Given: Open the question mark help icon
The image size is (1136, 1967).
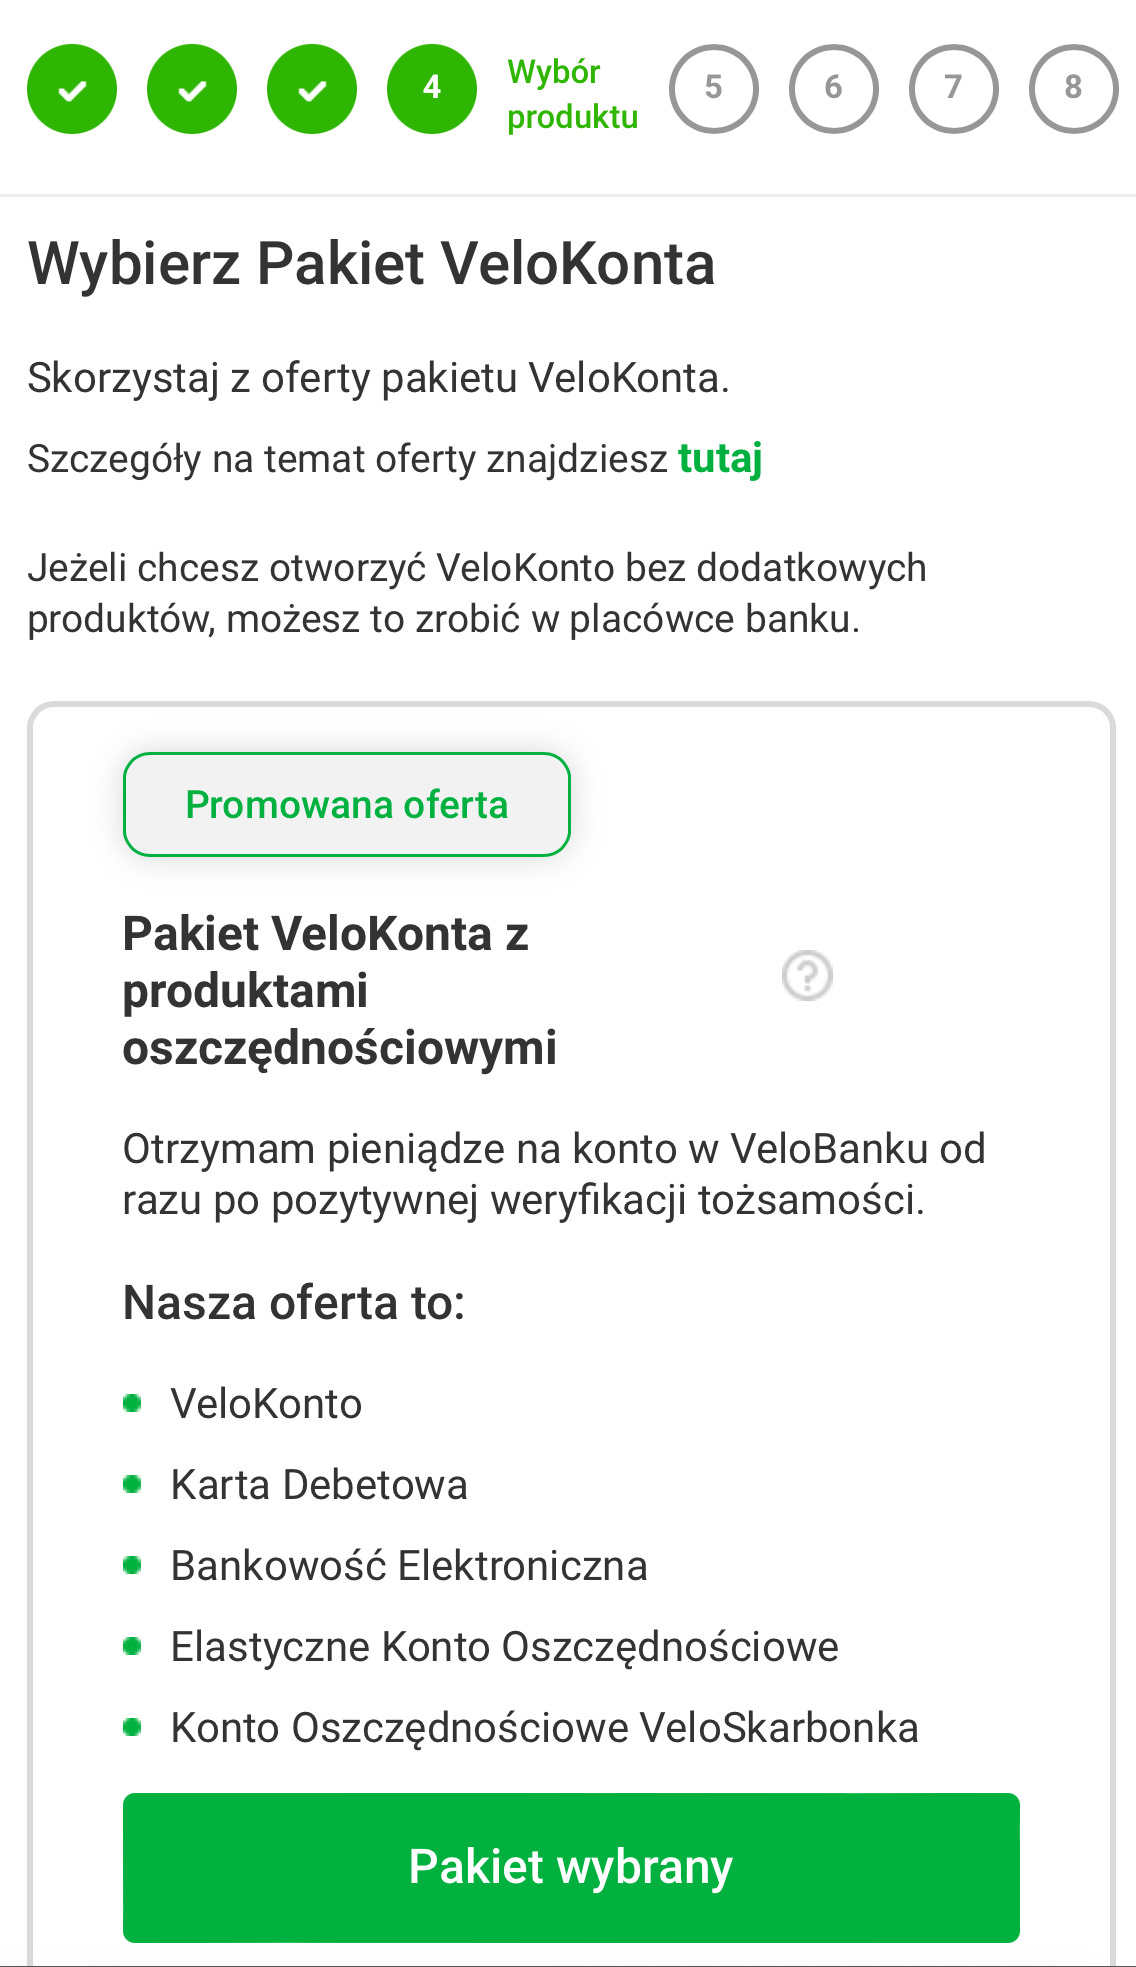Looking at the screenshot, I should [x=807, y=975].
